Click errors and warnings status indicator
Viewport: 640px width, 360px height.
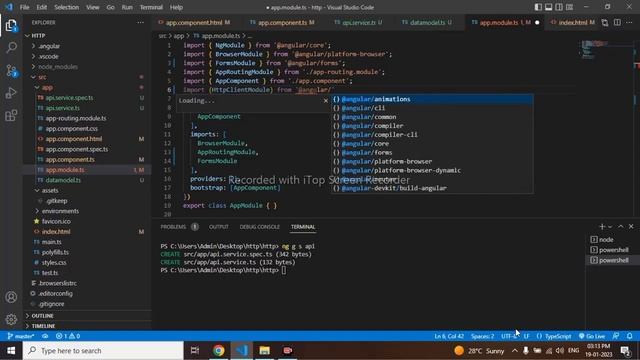point(68,336)
